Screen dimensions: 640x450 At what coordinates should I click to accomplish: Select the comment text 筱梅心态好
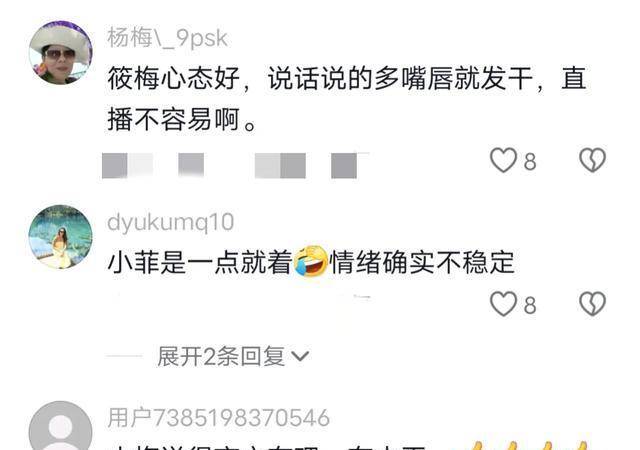click(173, 78)
